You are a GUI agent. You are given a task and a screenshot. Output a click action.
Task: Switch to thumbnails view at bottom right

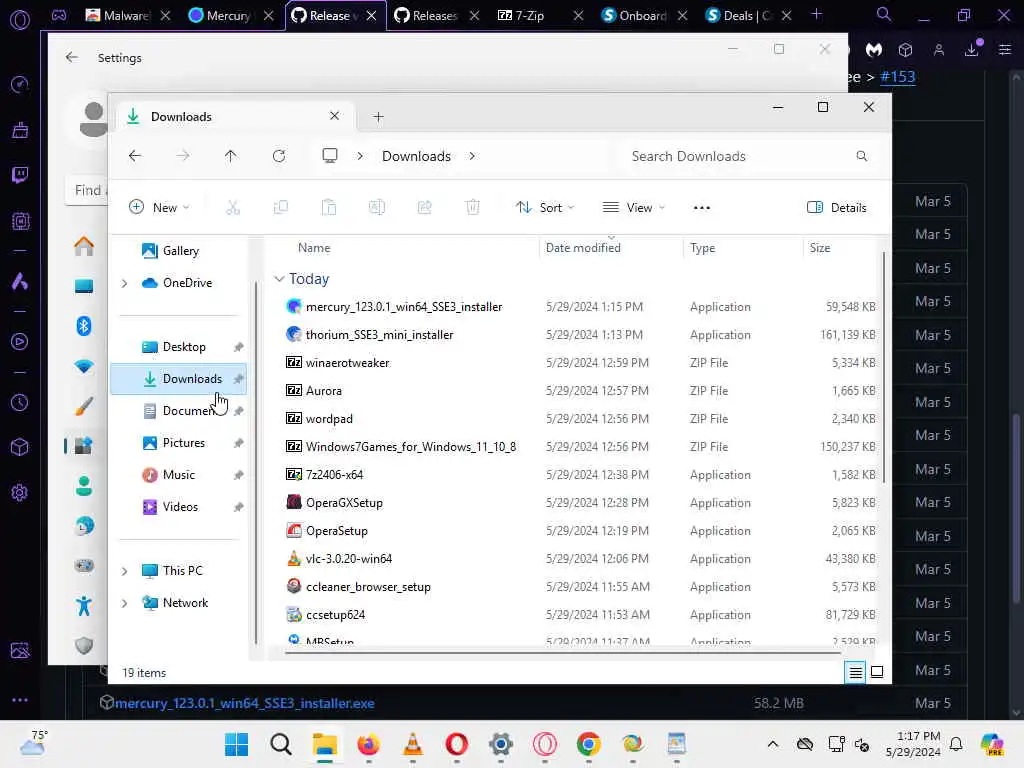coord(877,672)
